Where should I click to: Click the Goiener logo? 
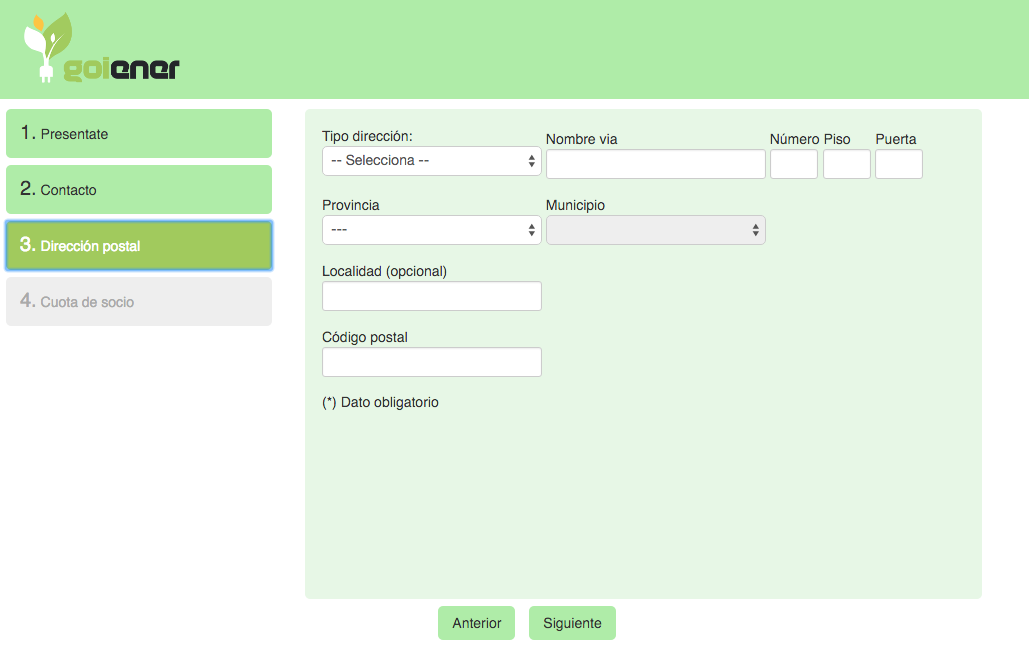coord(101,49)
